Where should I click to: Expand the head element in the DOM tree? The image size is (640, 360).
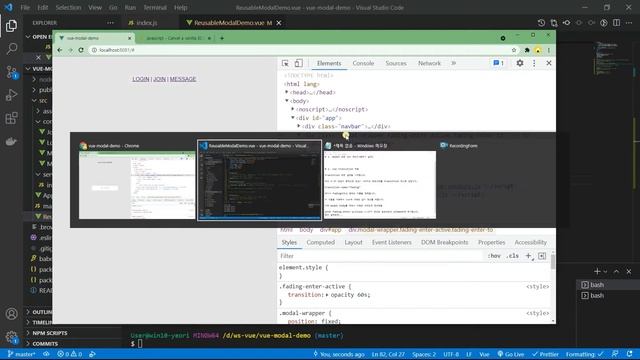tap(287, 92)
